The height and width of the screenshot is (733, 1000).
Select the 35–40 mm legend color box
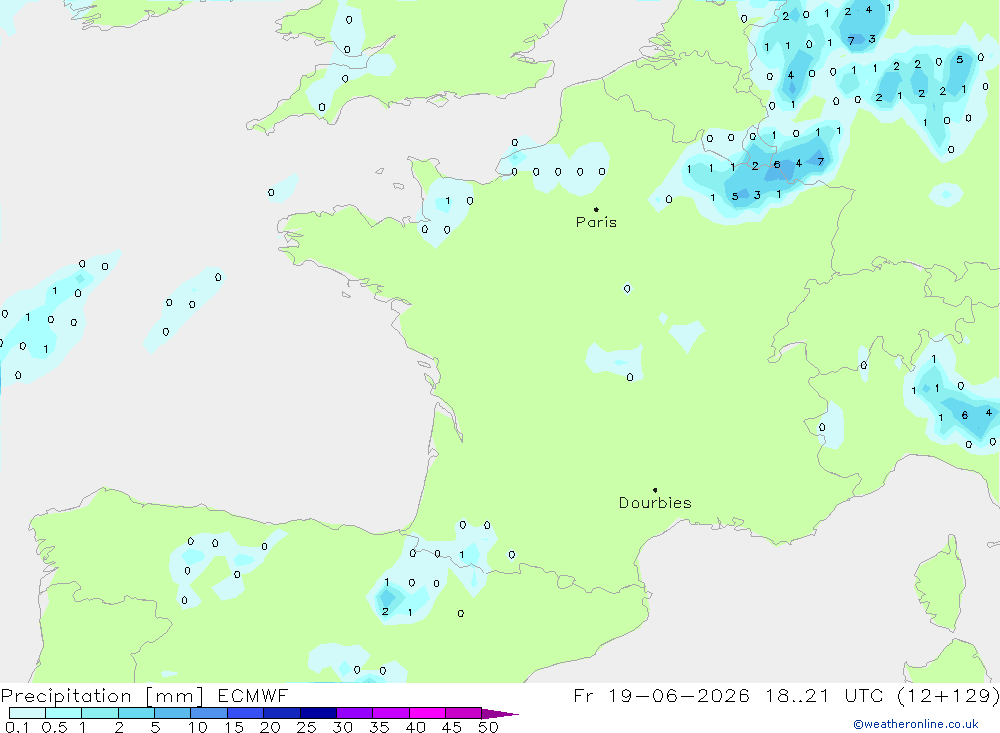(x=391, y=713)
